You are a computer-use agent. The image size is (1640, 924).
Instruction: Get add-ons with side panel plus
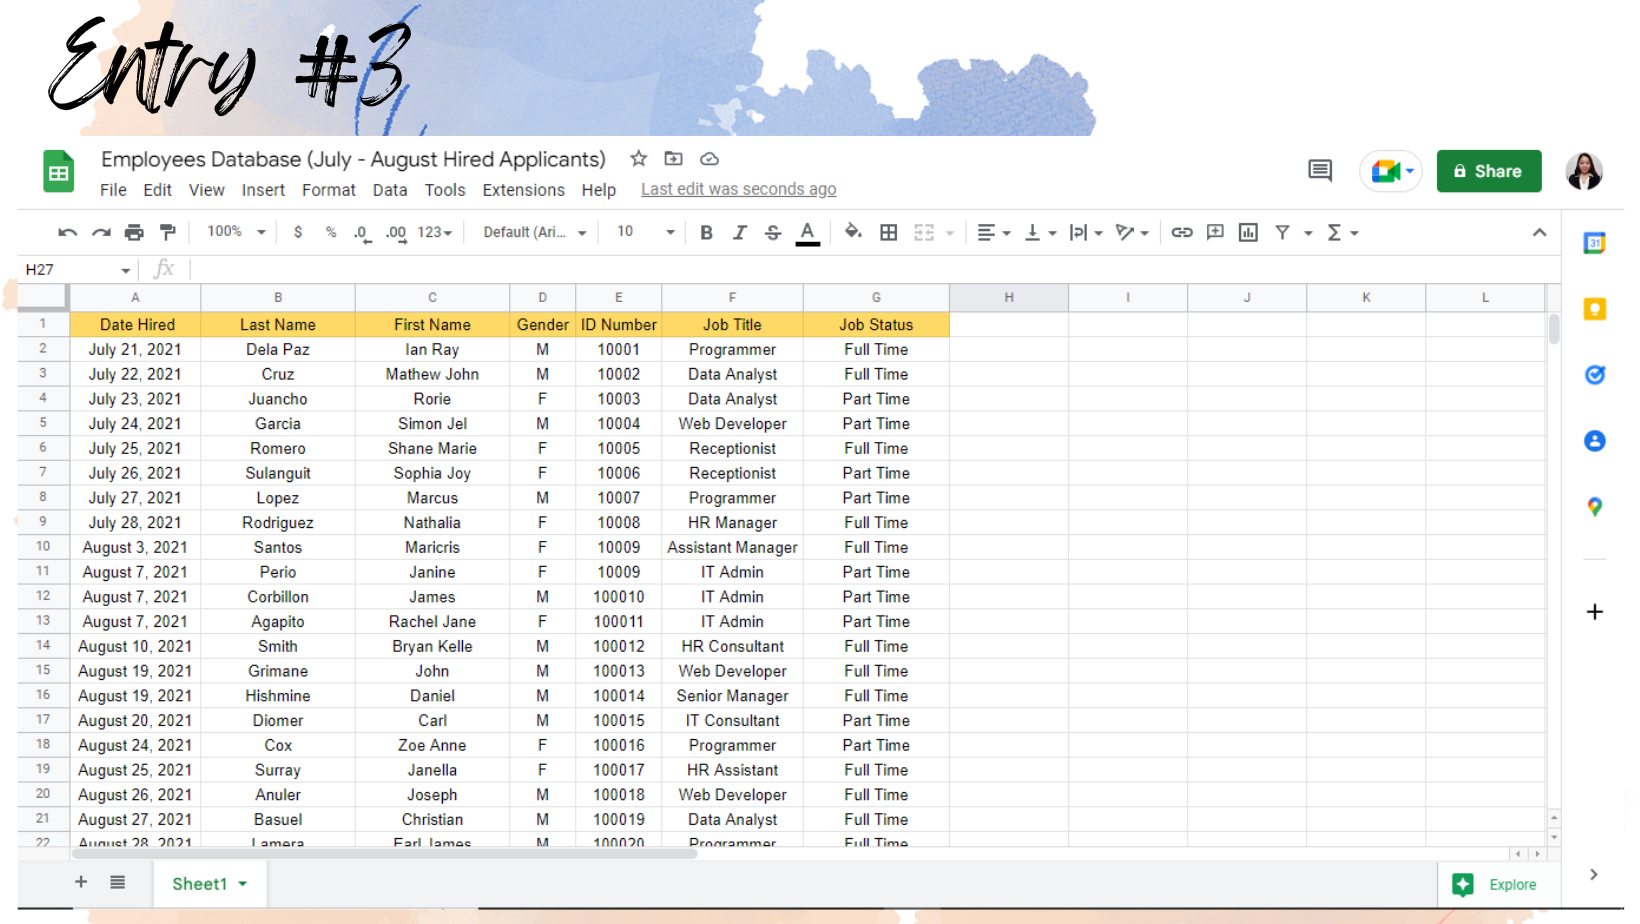click(x=1595, y=611)
